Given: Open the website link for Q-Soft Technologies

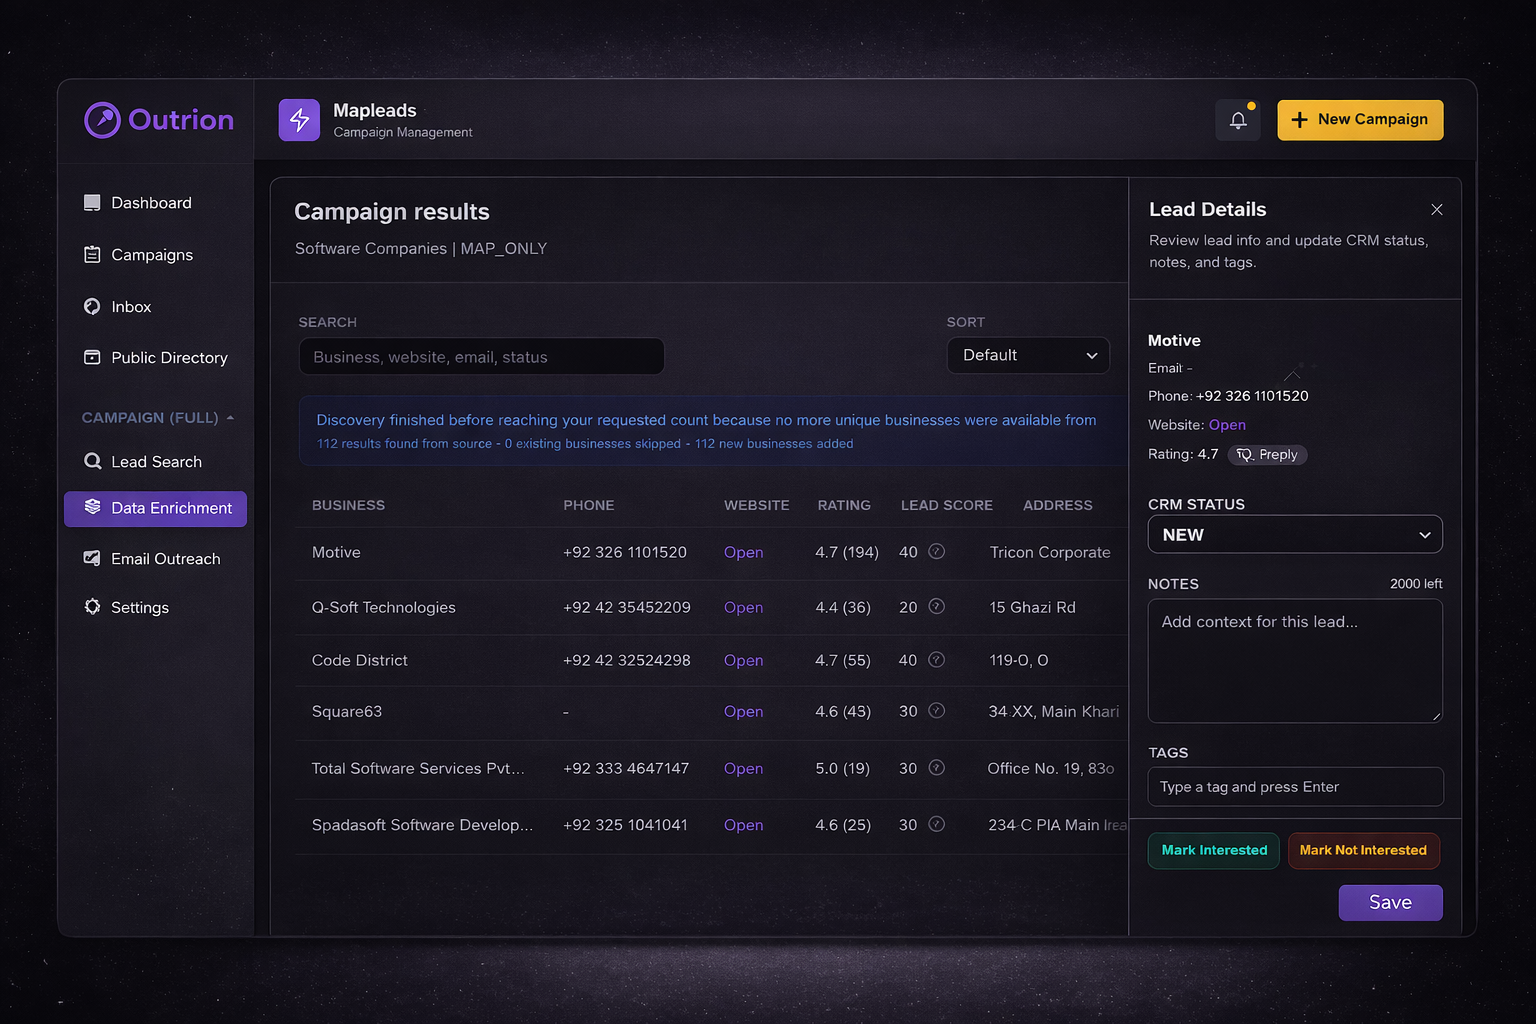Looking at the screenshot, I should click(x=743, y=607).
